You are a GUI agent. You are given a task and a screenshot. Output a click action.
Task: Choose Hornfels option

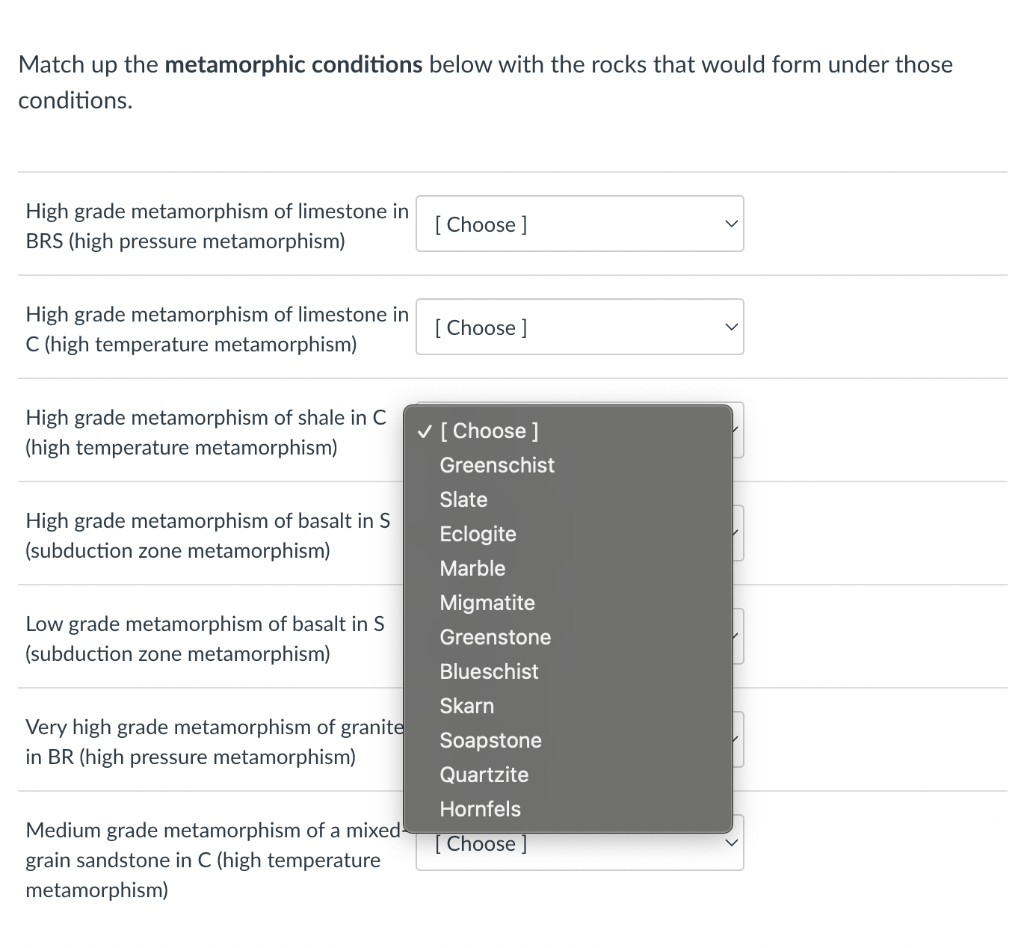[x=480, y=809]
